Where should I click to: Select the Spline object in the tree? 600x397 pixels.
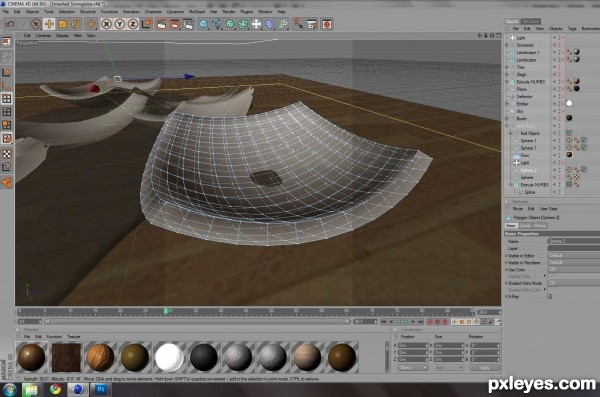[530, 192]
